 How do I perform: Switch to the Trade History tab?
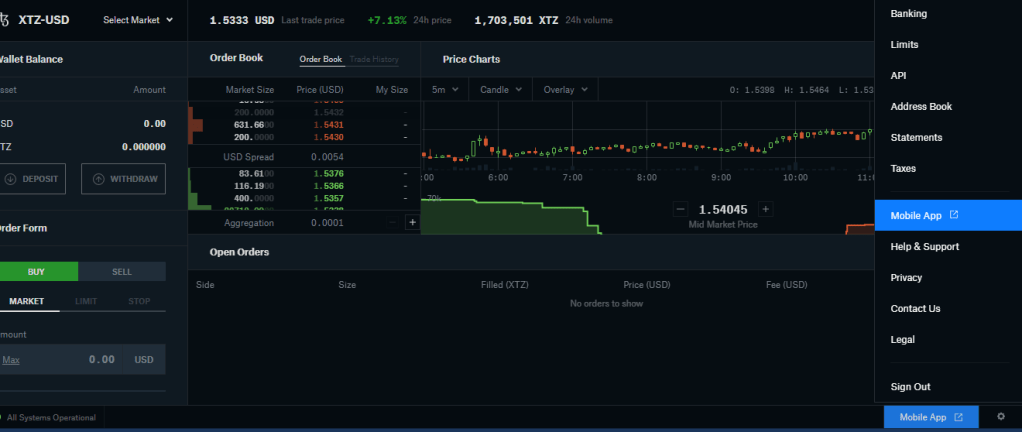point(373,59)
